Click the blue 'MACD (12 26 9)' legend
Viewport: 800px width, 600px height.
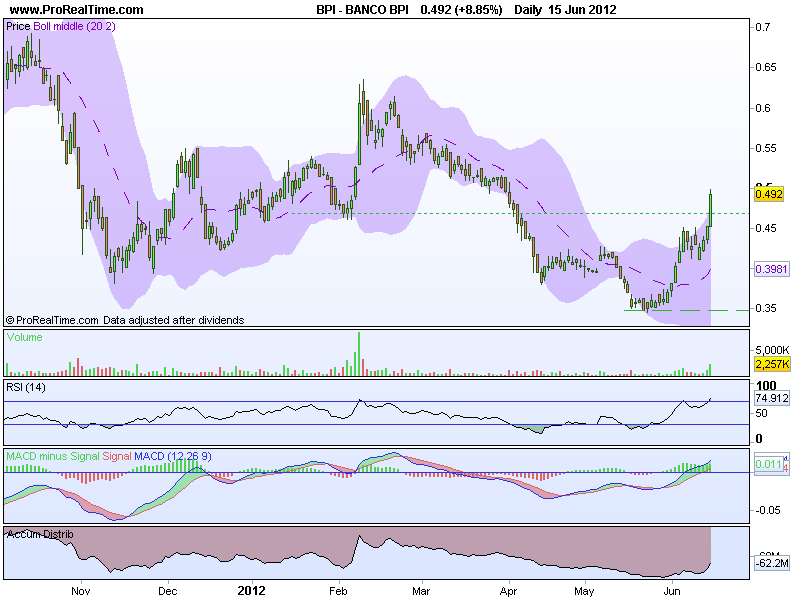173,456
